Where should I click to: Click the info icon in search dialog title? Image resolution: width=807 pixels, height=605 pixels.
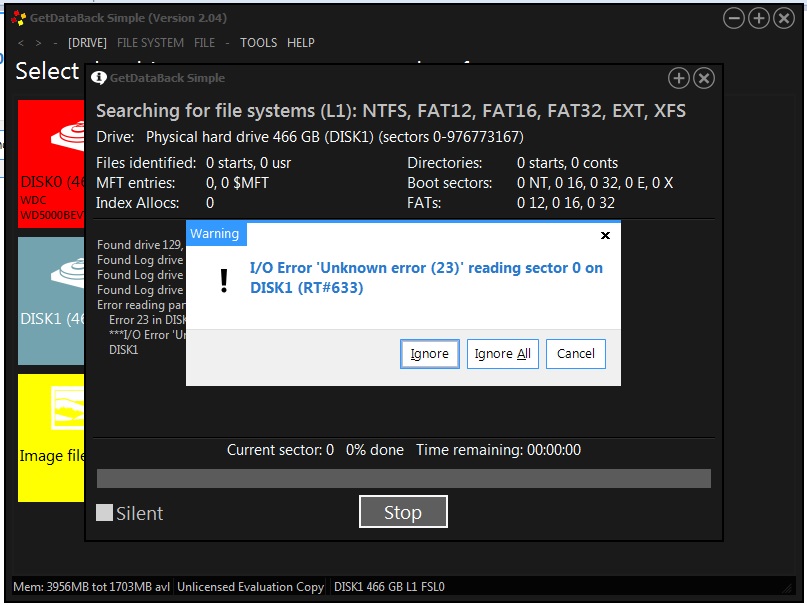pyautogui.click(x=98, y=78)
